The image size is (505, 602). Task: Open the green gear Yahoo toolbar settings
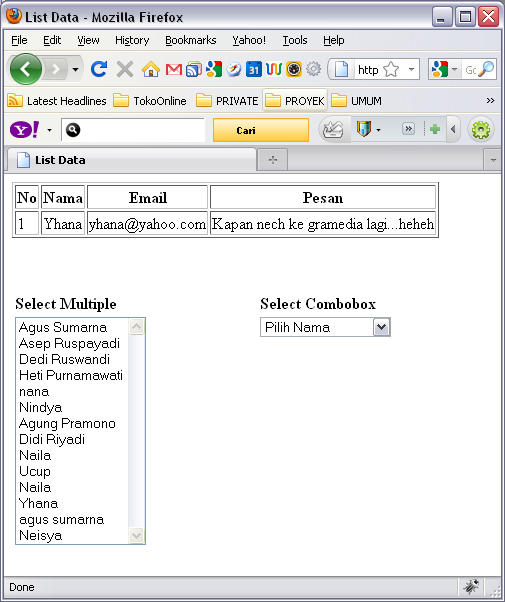pos(481,130)
